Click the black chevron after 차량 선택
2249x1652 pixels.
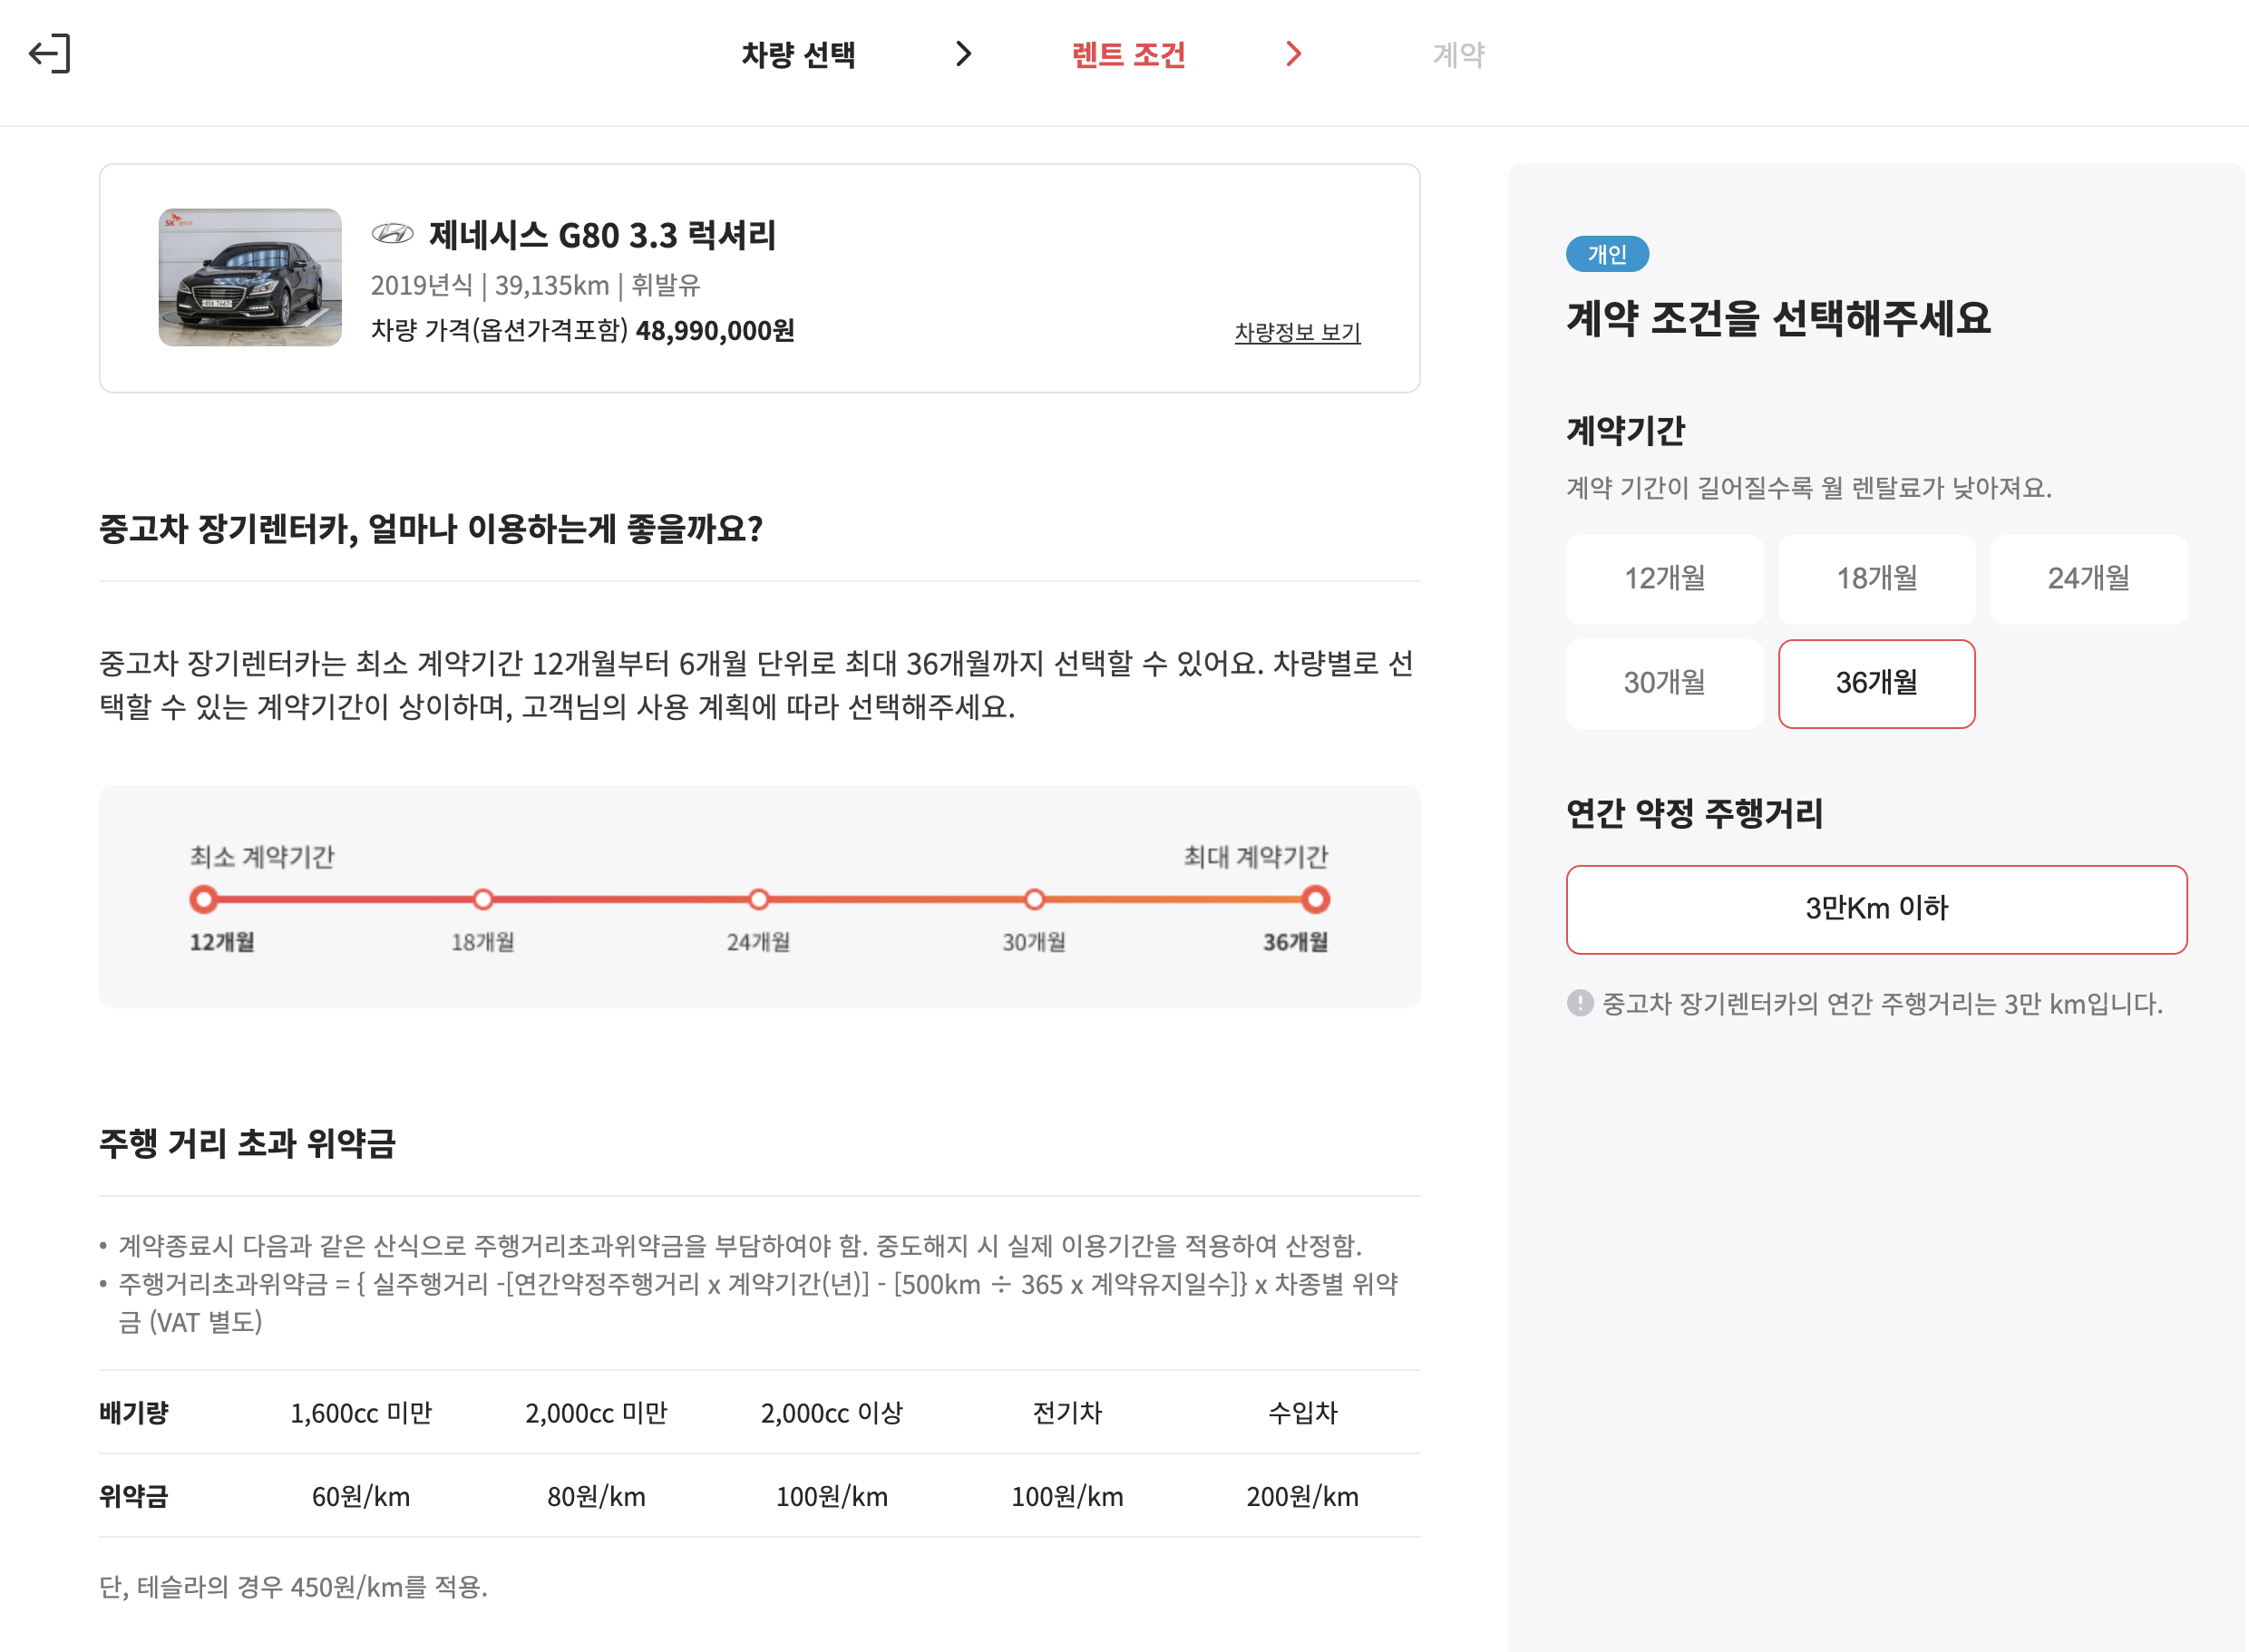pyautogui.click(x=963, y=54)
